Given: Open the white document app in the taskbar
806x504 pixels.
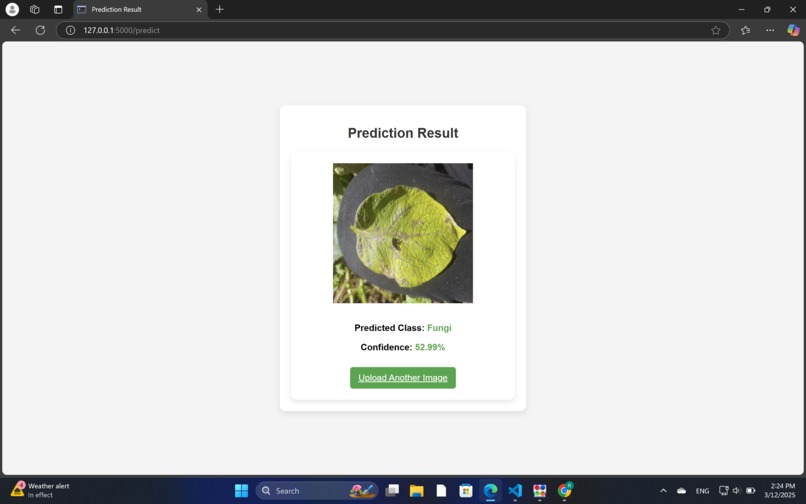Looking at the screenshot, I should [441, 491].
